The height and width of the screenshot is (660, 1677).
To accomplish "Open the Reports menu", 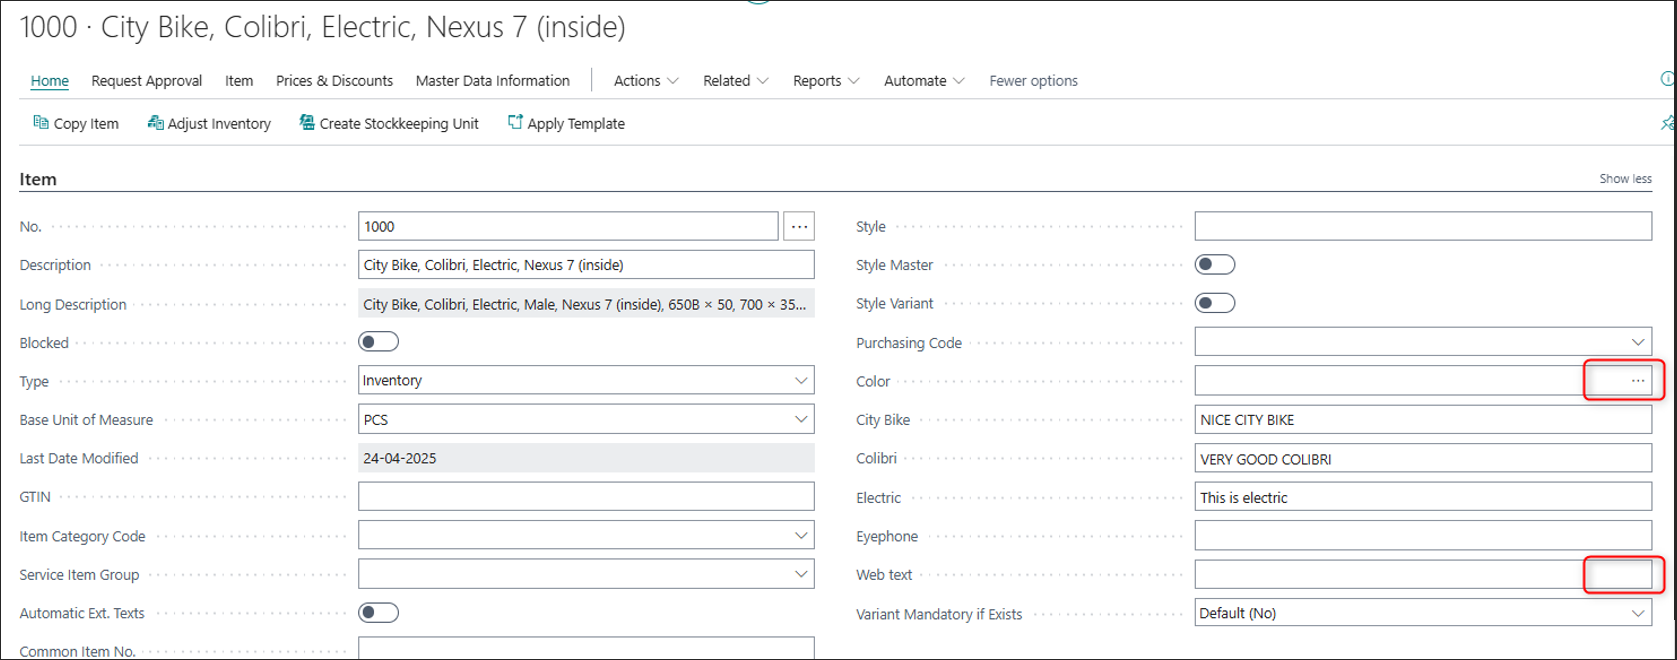I will click(x=825, y=81).
